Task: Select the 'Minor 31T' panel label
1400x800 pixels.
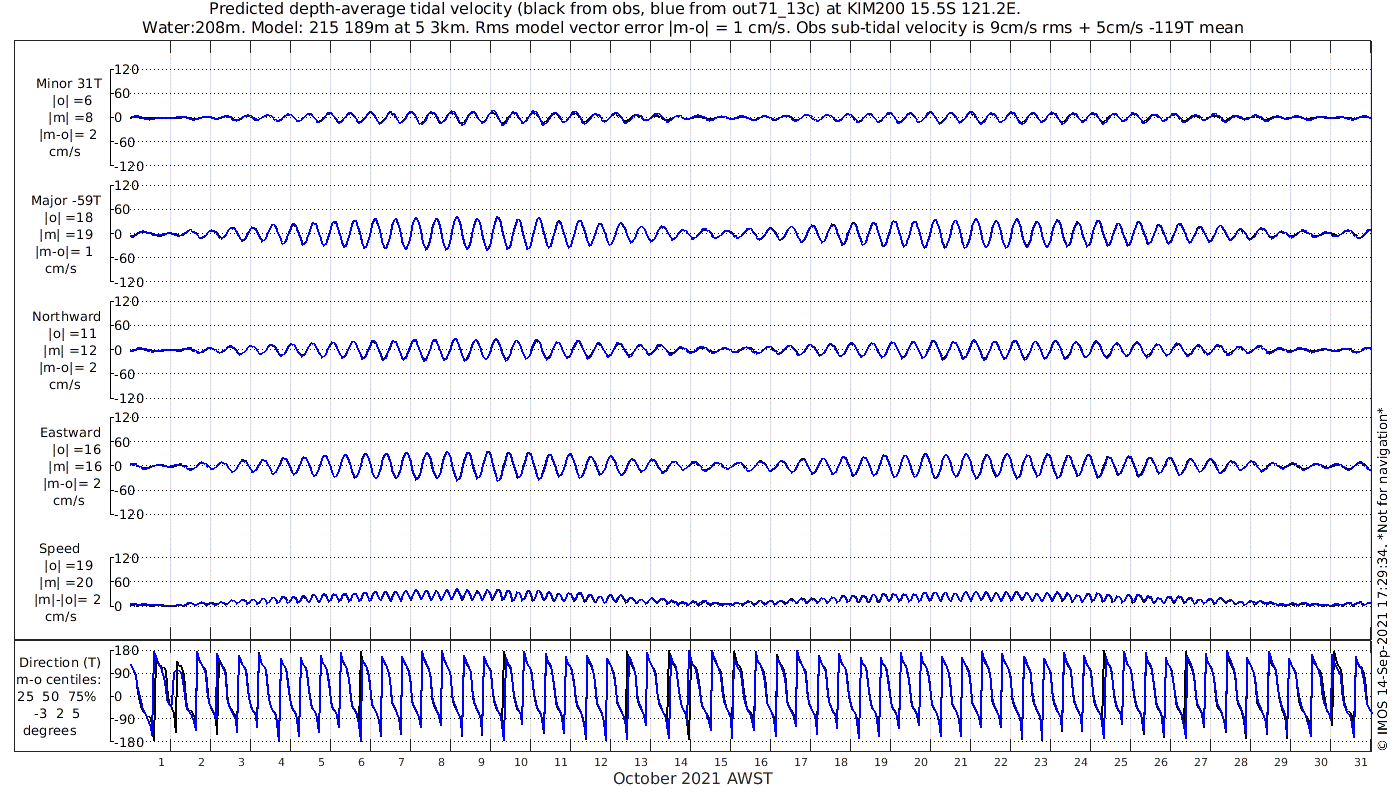Action: [68, 84]
